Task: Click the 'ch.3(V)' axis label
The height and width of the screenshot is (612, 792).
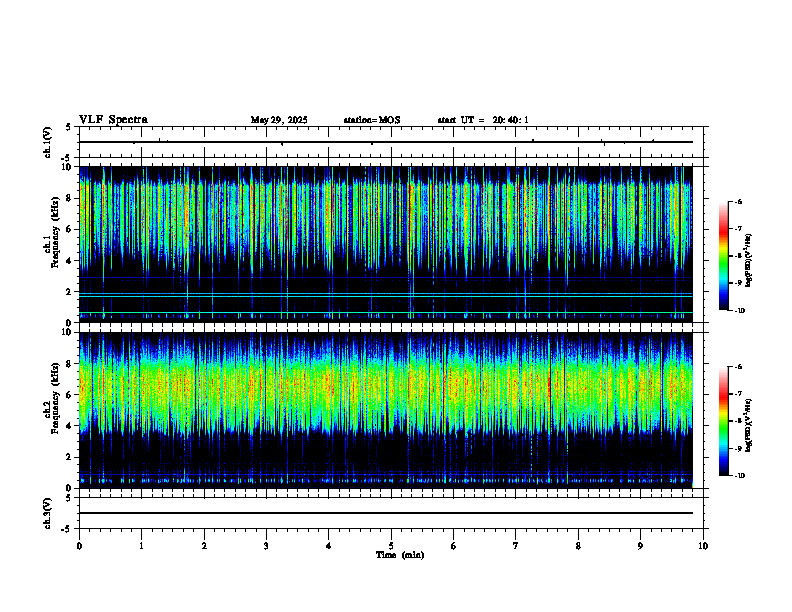Action: [48, 513]
